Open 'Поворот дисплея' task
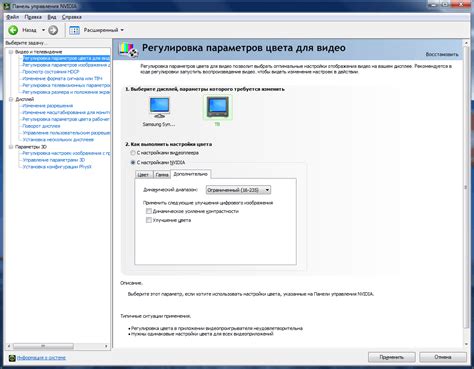 coord(41,126)
